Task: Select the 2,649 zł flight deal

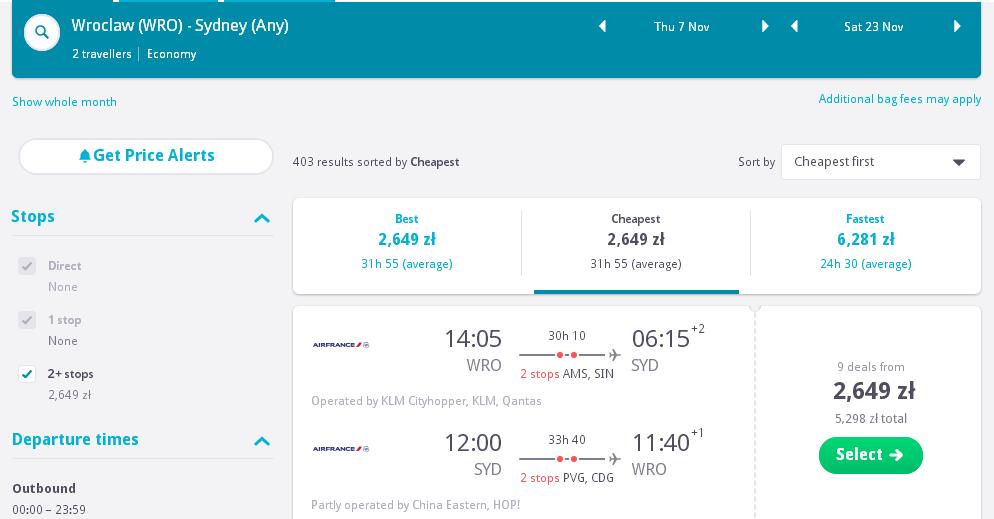Action: point(870,455)
